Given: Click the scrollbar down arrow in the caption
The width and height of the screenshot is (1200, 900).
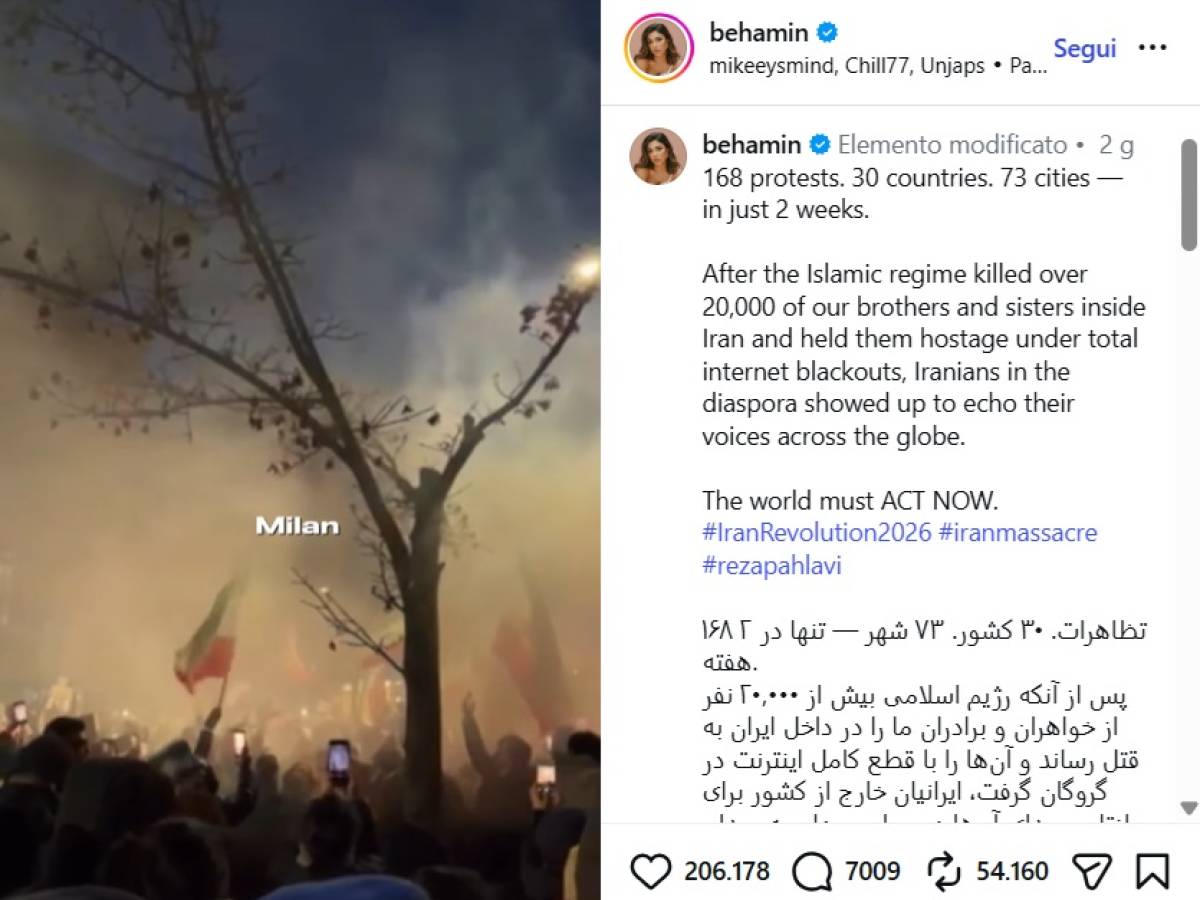Looking at the screenshot, I should coord(1188,807).
